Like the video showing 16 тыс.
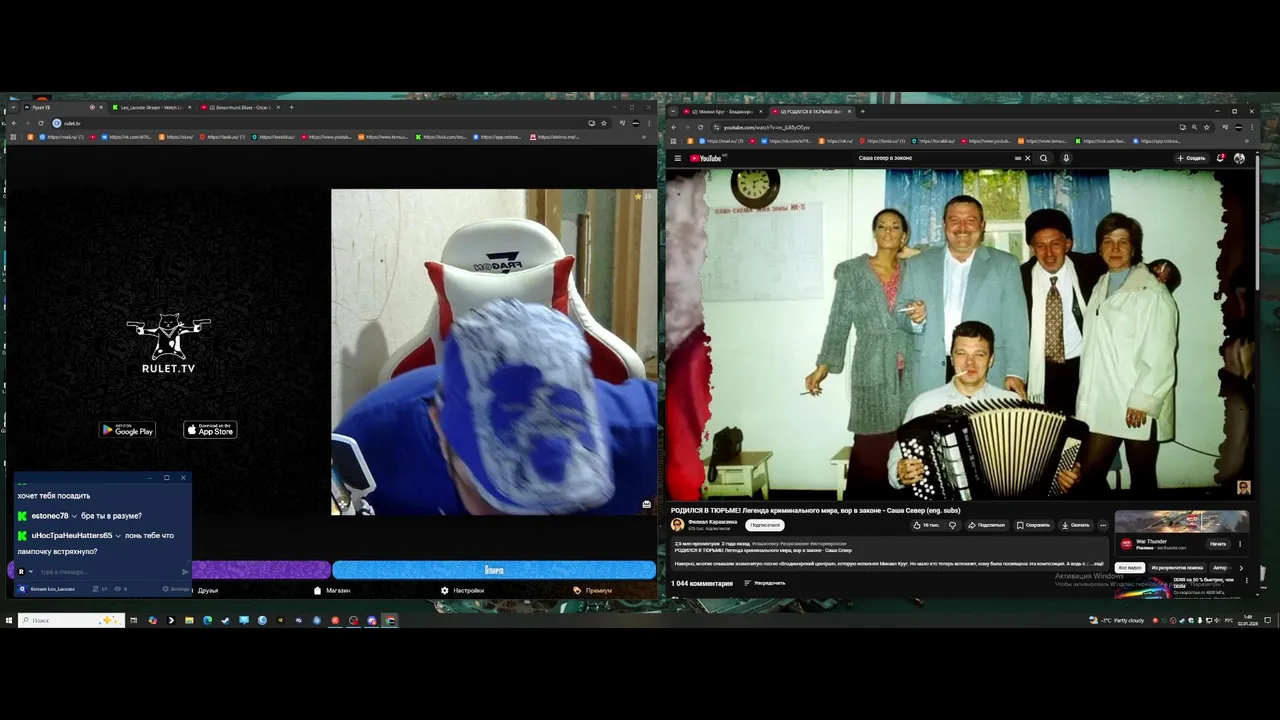Image resolution: width=1280 pixels, height=720 pixels. coord(926,525)
